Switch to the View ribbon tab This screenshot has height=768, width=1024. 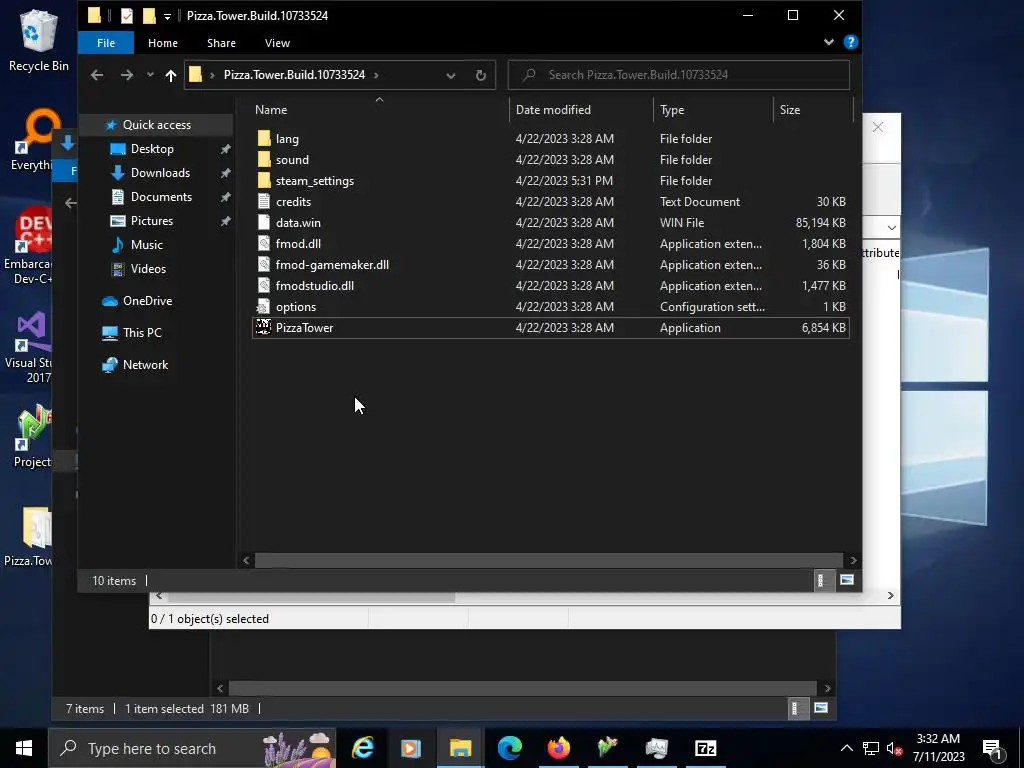pos(278,43)
